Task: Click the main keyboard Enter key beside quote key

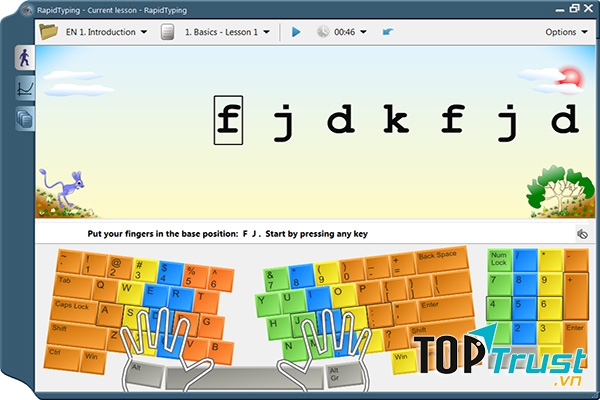Action: (x=445, y=309)
